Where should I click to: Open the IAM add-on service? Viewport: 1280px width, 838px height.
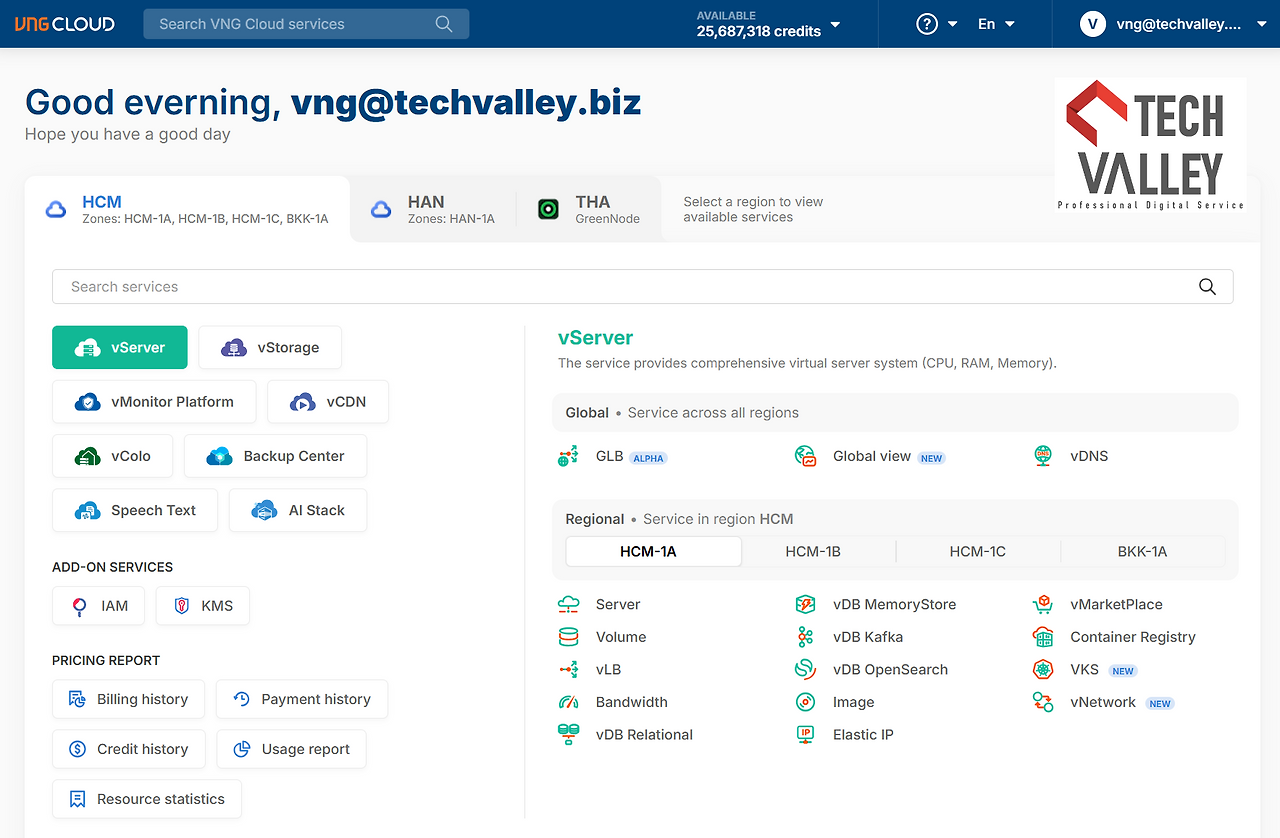tap(98, 606)
